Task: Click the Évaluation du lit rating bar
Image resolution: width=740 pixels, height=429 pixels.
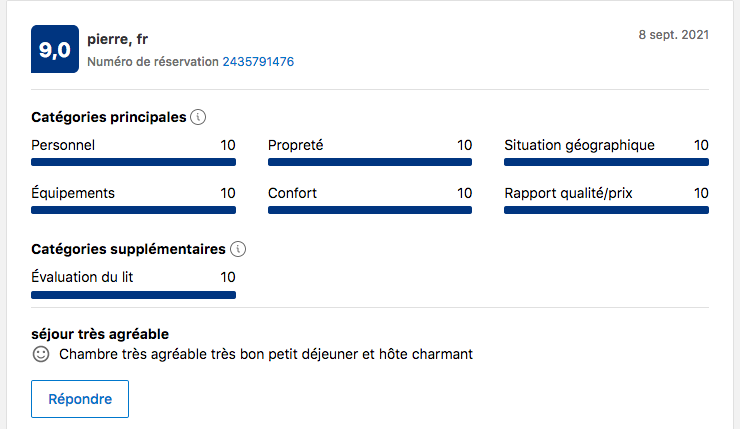Action: click(x=133, y=295)
